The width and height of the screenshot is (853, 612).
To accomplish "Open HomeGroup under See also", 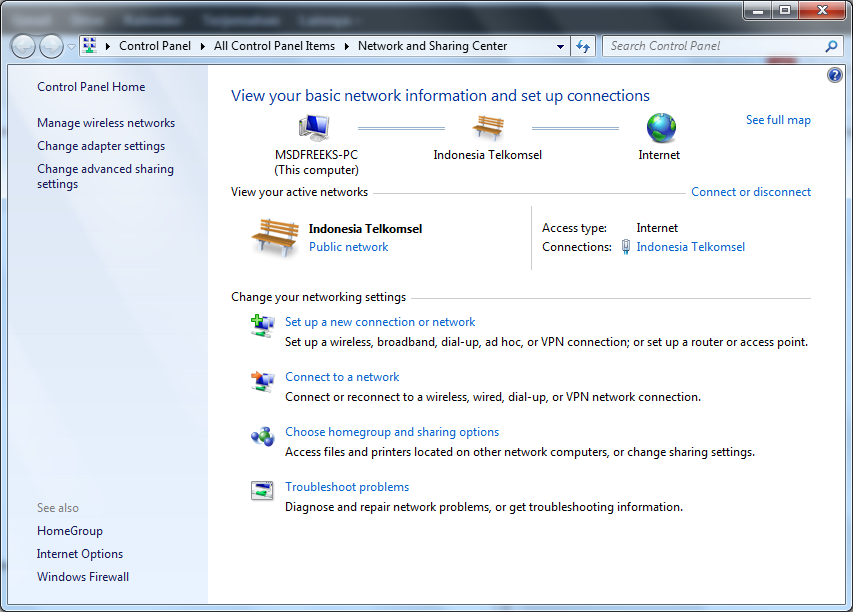I will tap(70, 531).
